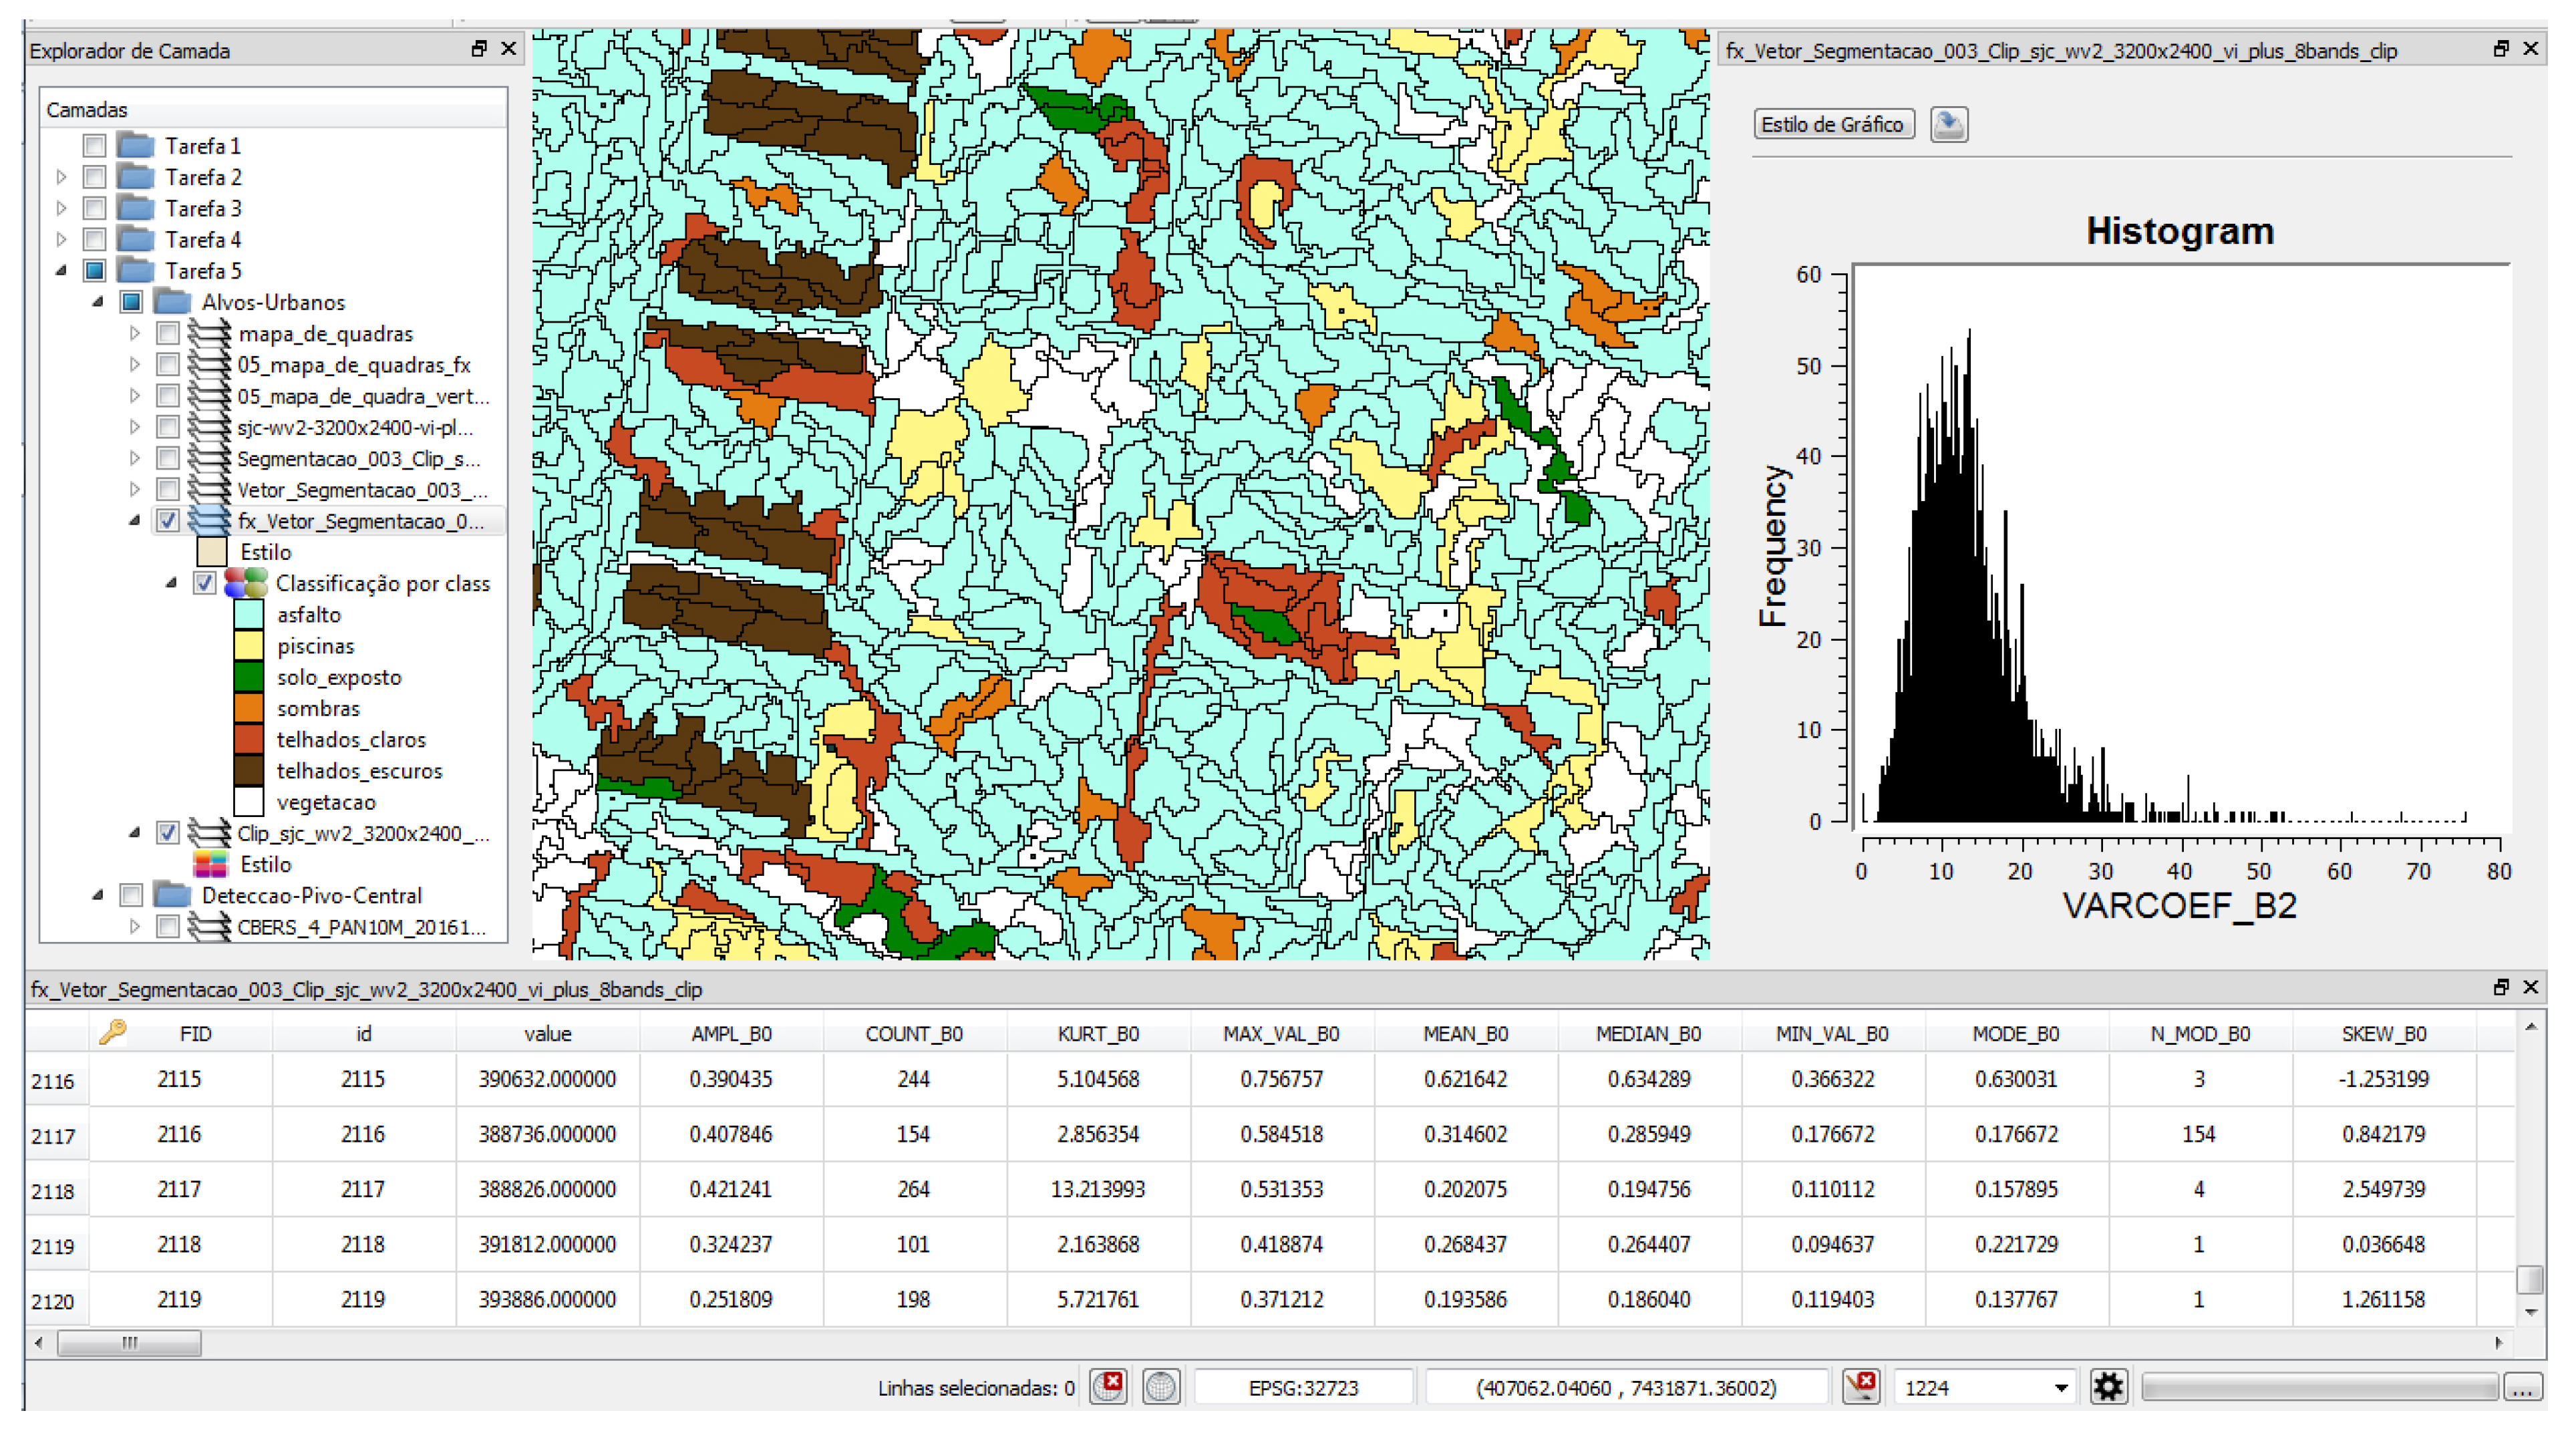The height and width of the screenshot is (1429, 2576).
Task: Click the Classificação por class legend icon
Action: click(246, 582)
